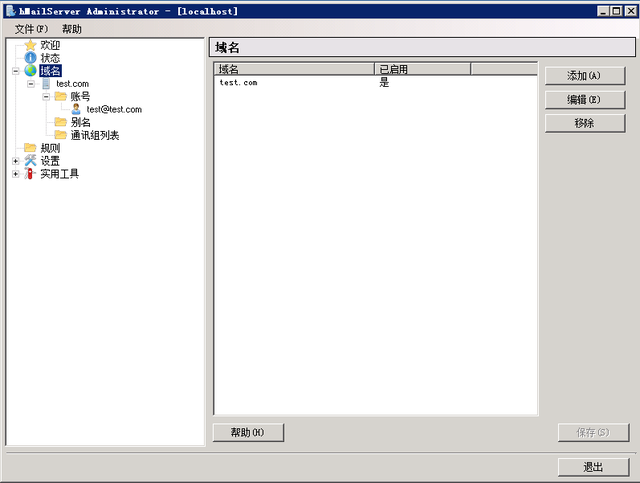This screenshot has height=483, width=640.
Task: Open the 帮助 menu in the menu bar
Action: coord(72,29)
